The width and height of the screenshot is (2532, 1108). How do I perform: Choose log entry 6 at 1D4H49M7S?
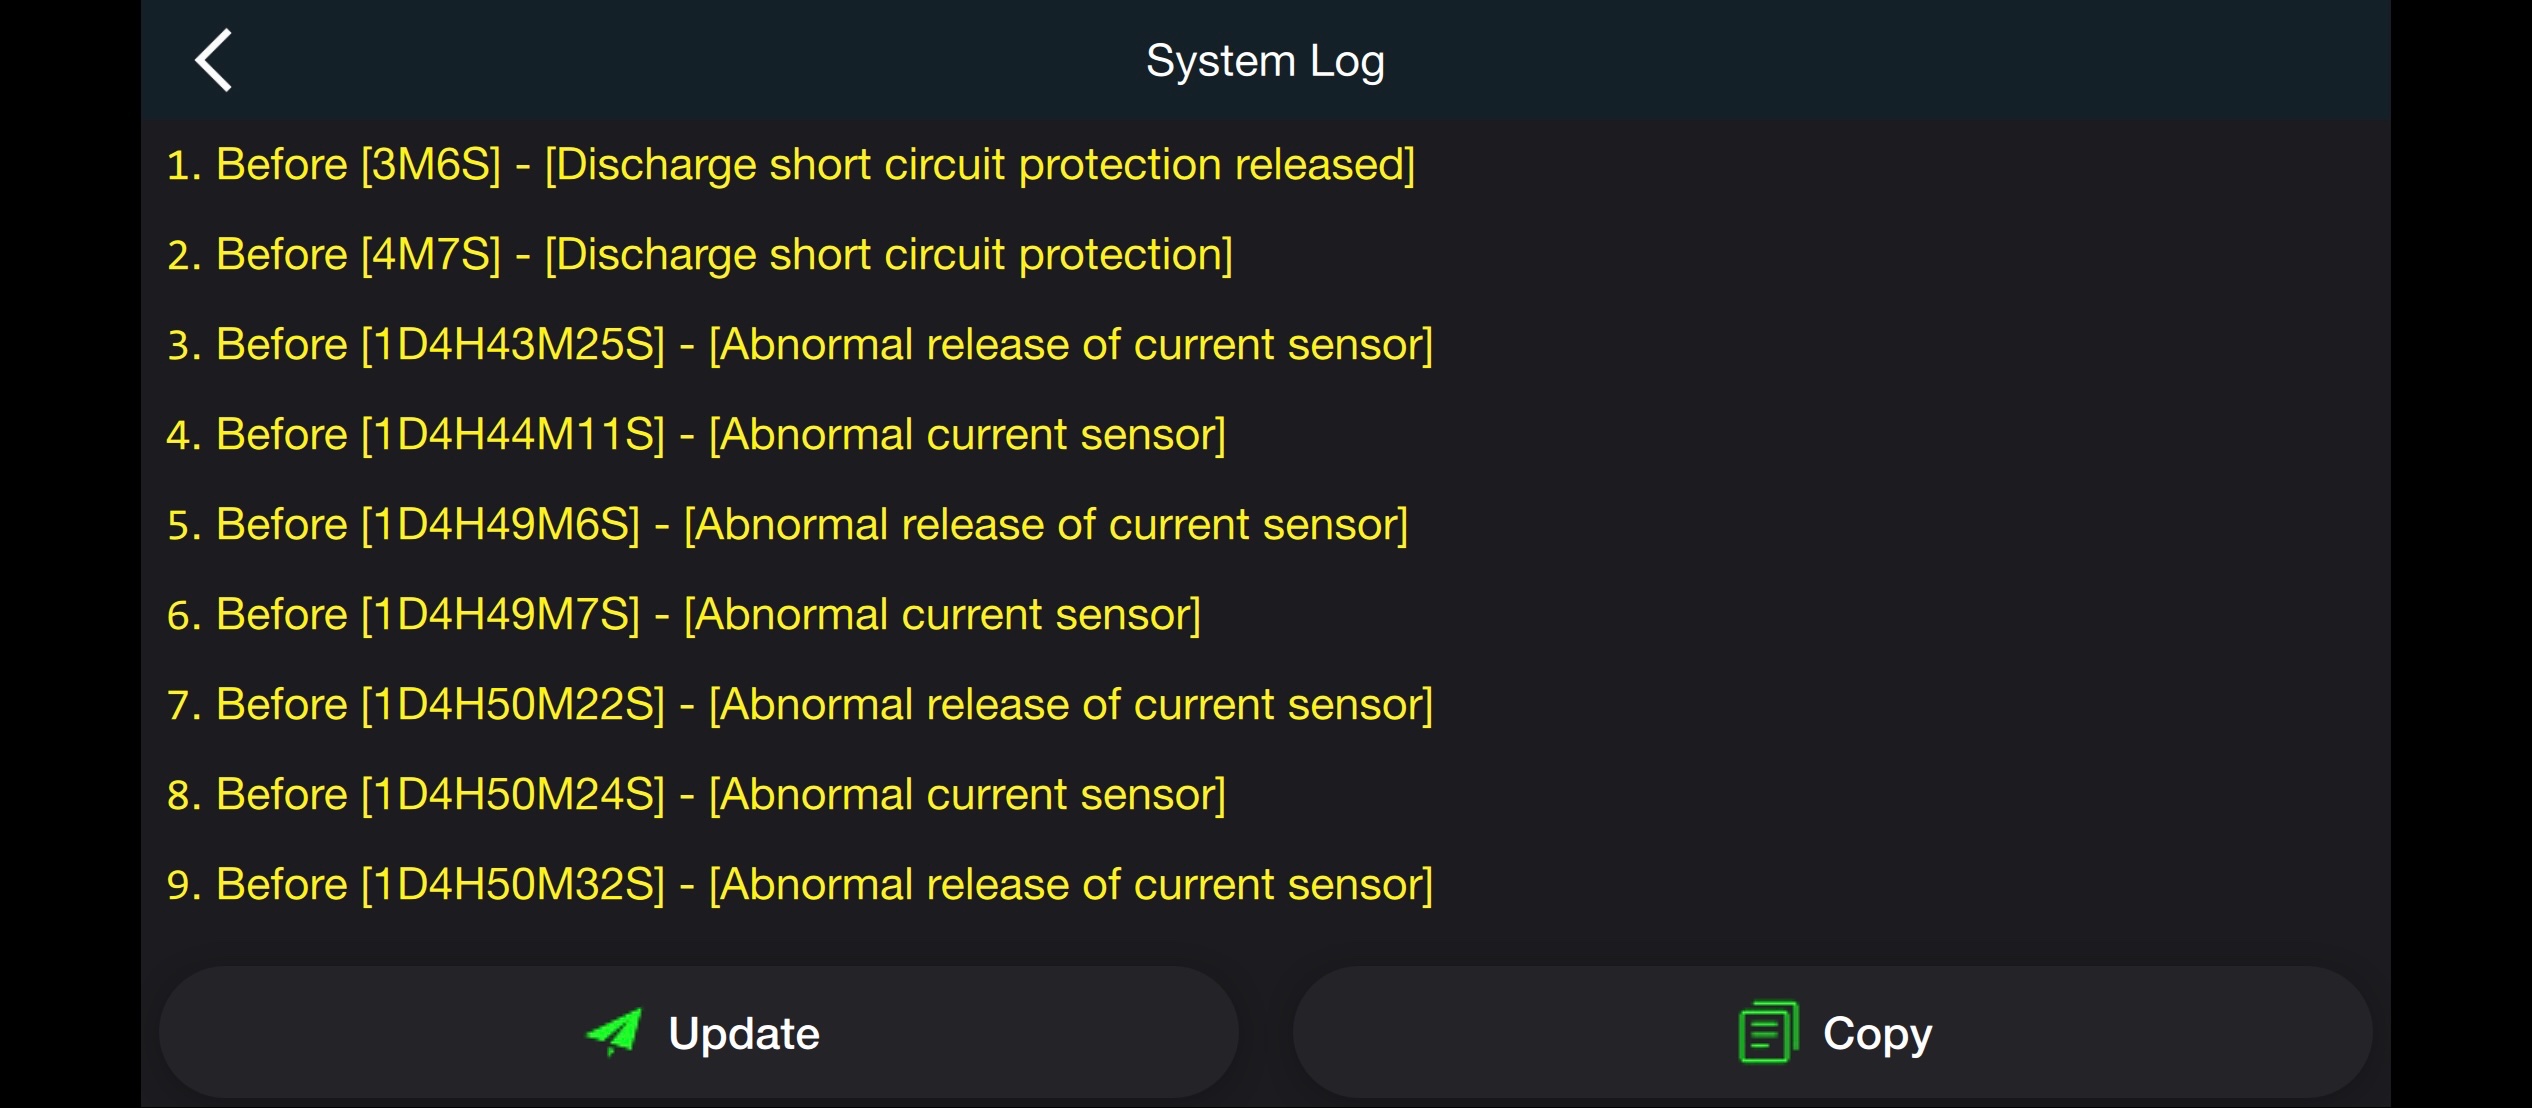tap(683, 615)
